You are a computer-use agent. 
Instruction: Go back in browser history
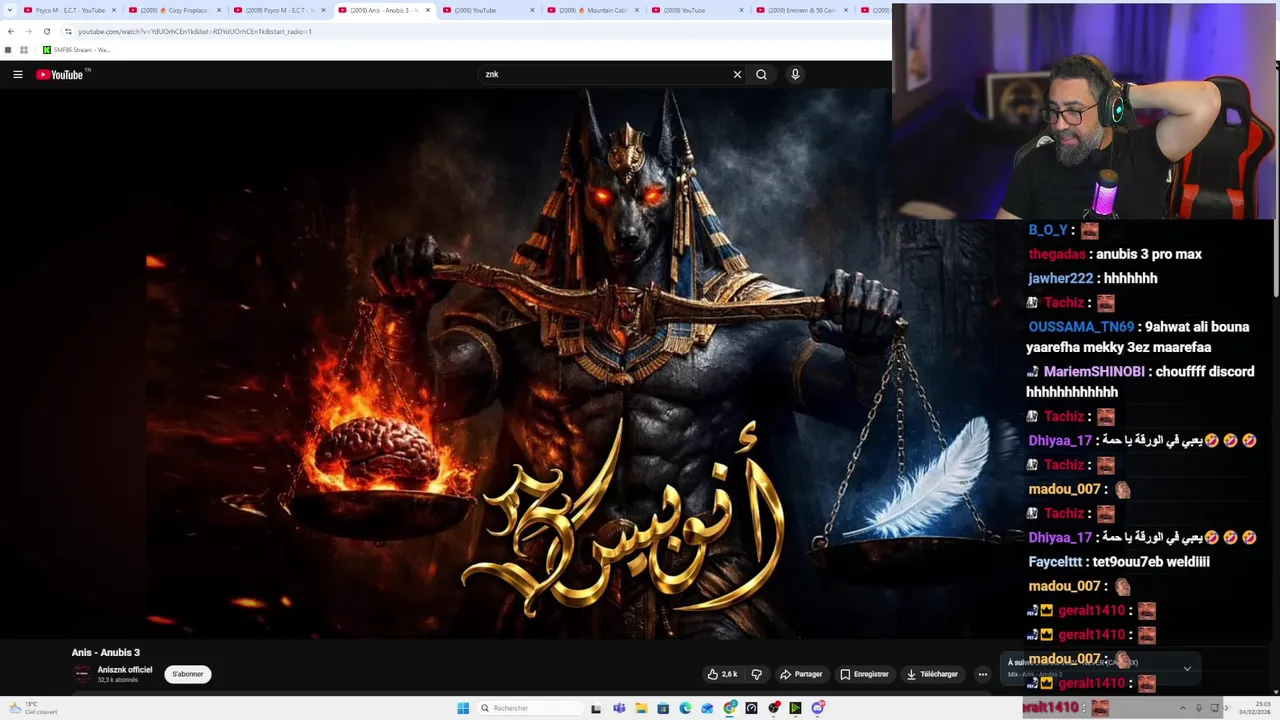[10, 31]
